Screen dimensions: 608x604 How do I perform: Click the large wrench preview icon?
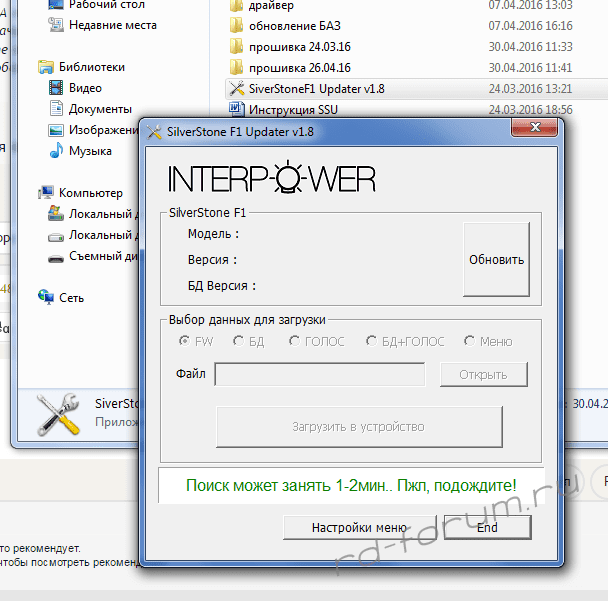58,413
